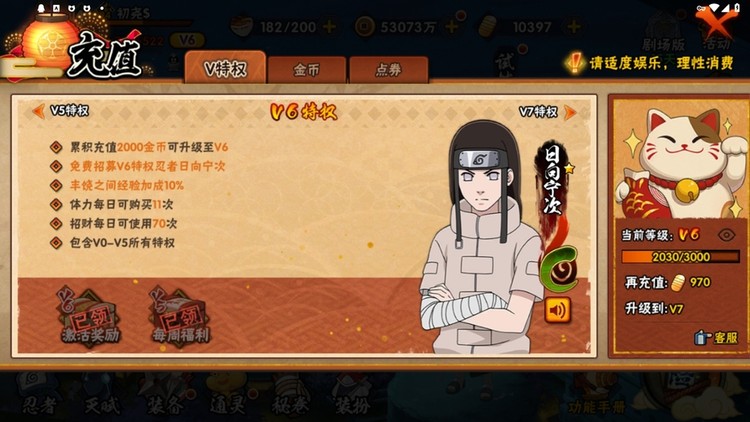
Task: Tap the 每周福利 weekly benefit badge
Action: tap(180, 316)
